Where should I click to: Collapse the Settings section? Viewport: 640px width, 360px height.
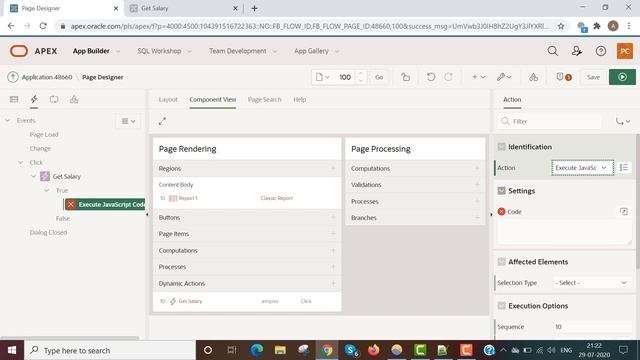501,191
